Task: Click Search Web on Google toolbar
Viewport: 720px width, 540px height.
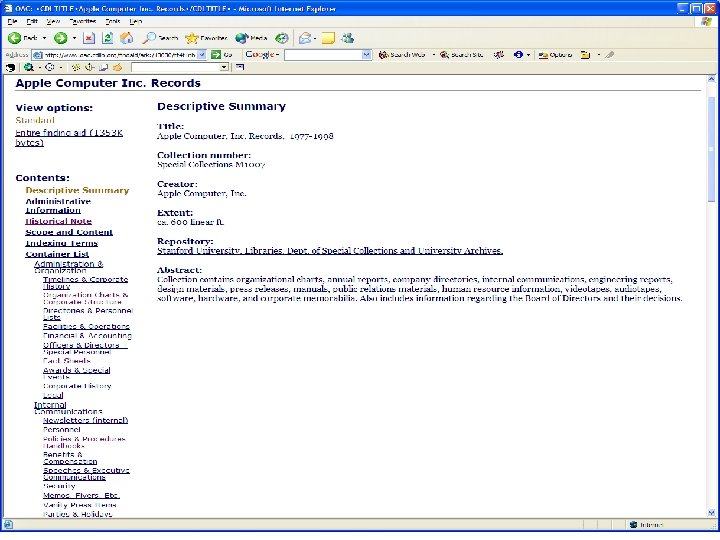Action: point(402,55)
